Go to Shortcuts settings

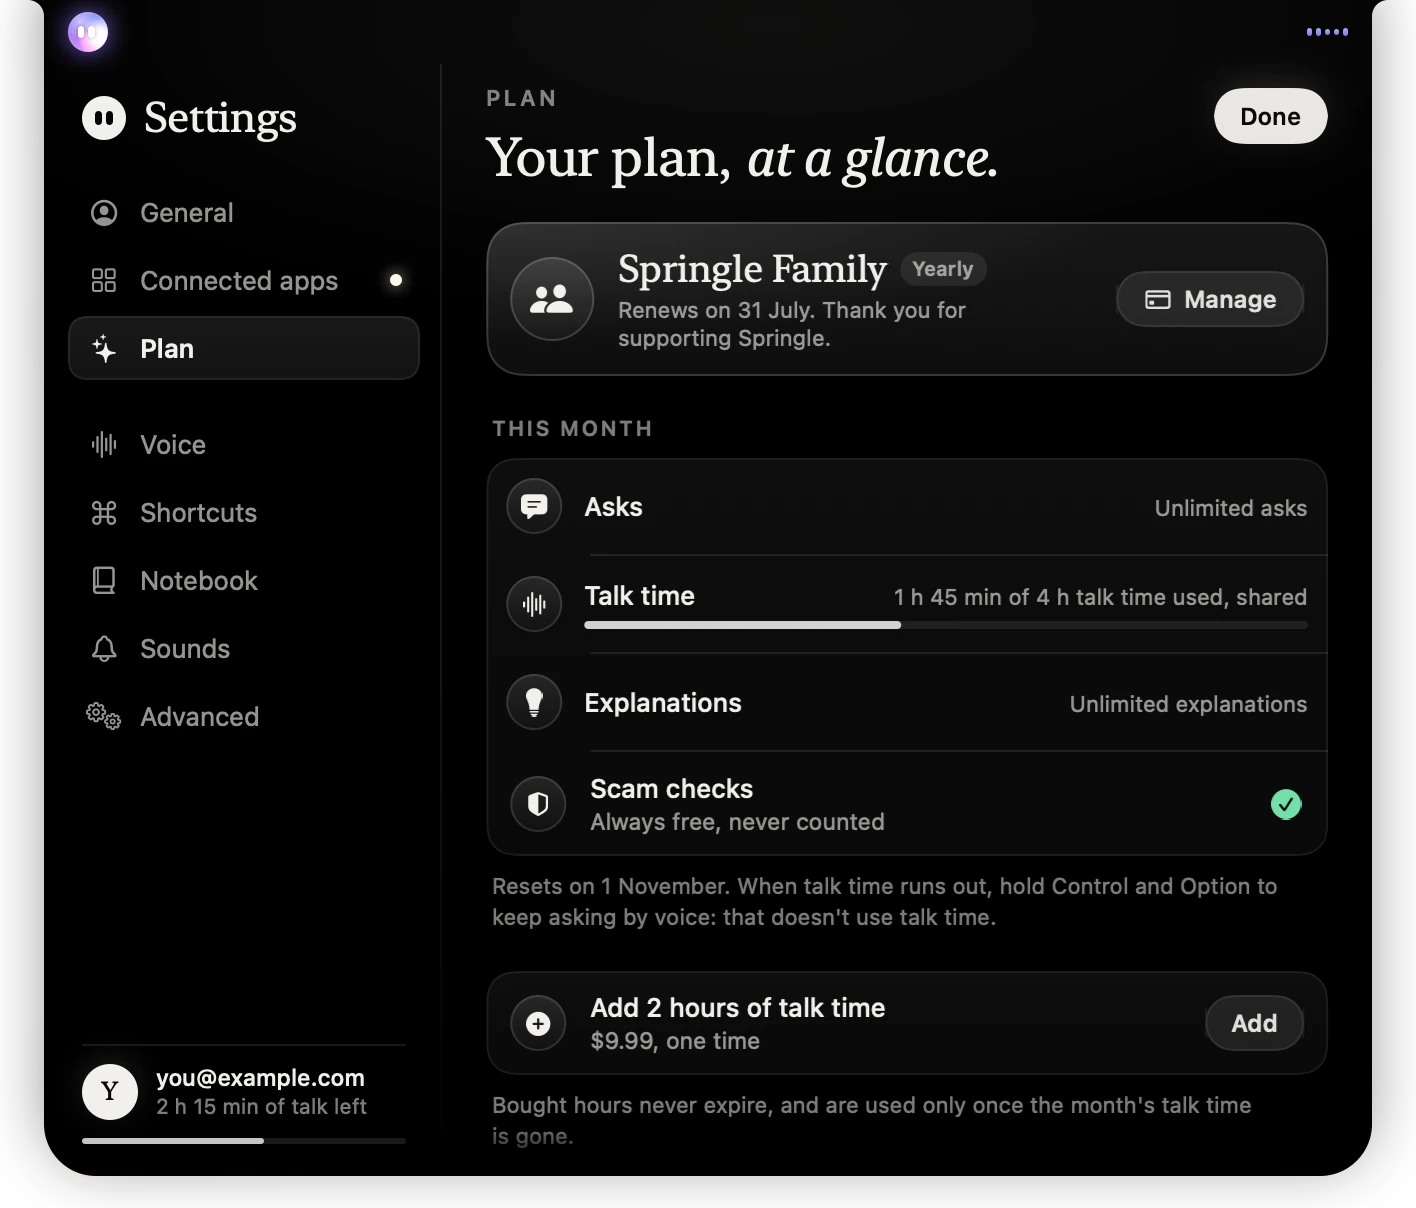[x=244, y=513]
